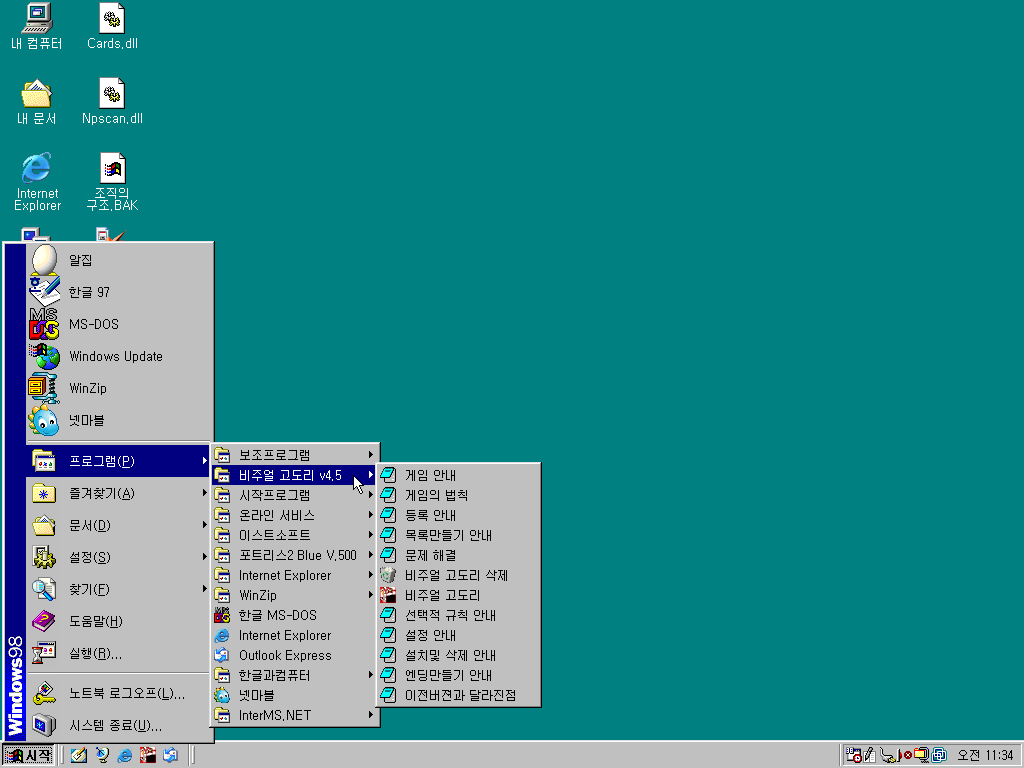This screenshot has width=1024, height=768.
Task: Run 비주얼 고도리 삭제 uninstaller
Action: pyautogui.click(x=458, y=575)
